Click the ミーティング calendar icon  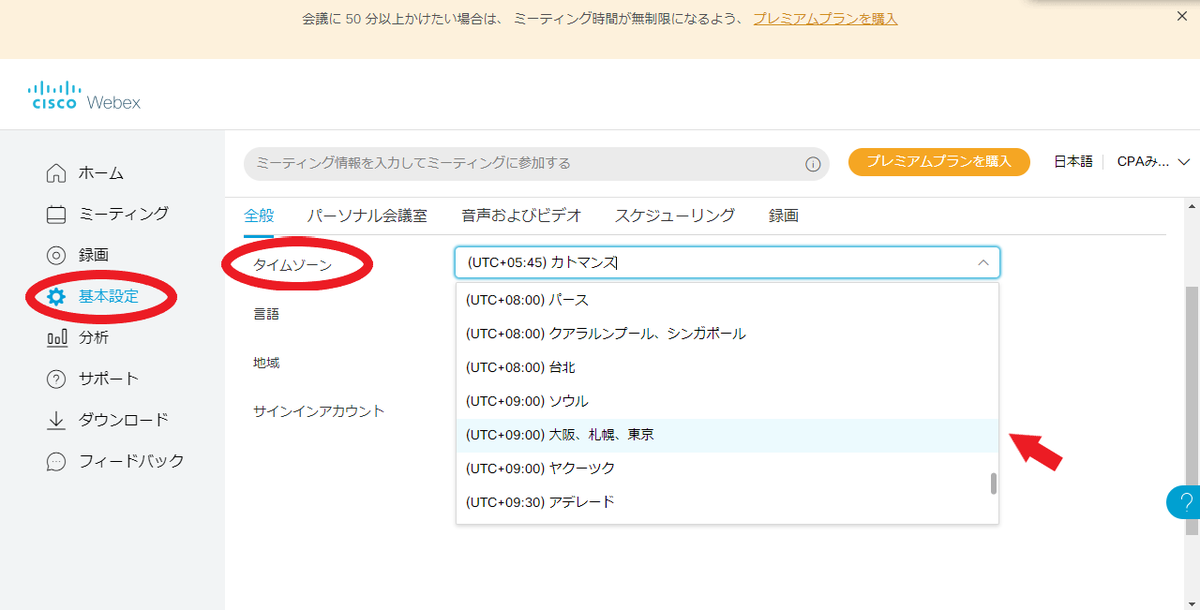pyautogui.click(x=57, y=214)
